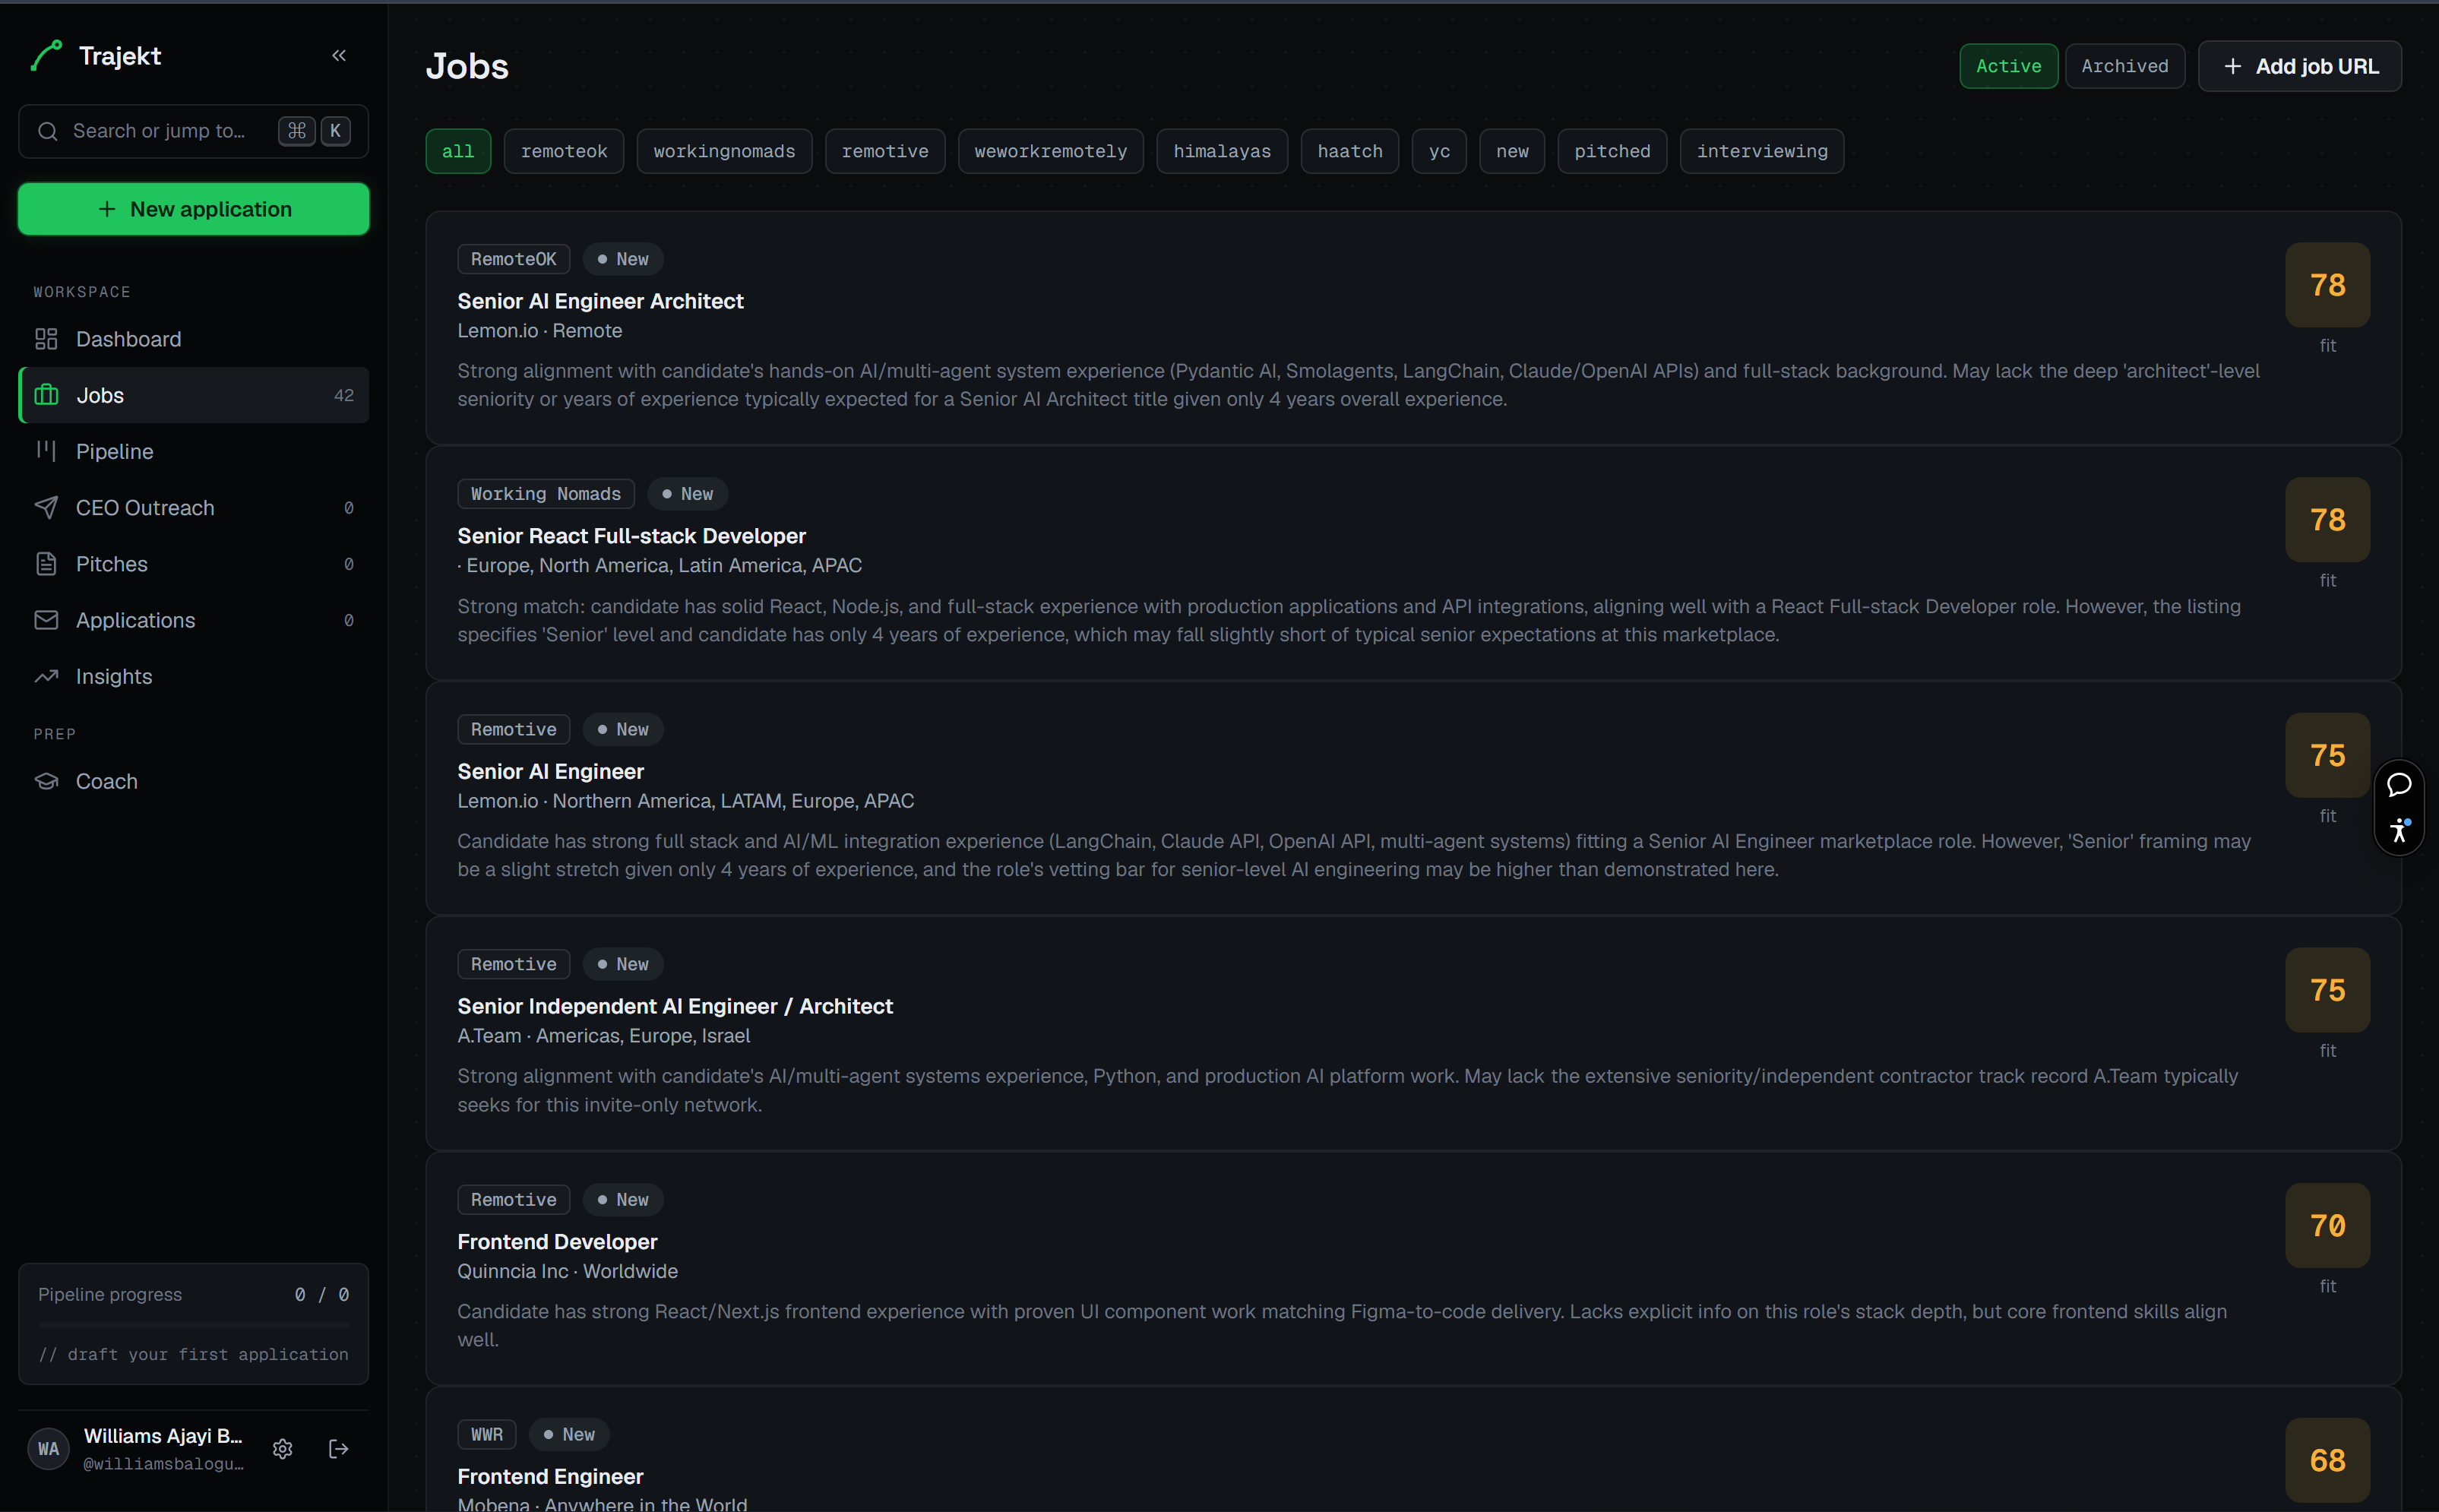Screen dimensions: 2439x1512
Task: Show interviewing jobs filter
Action: tap(1762, 151)
